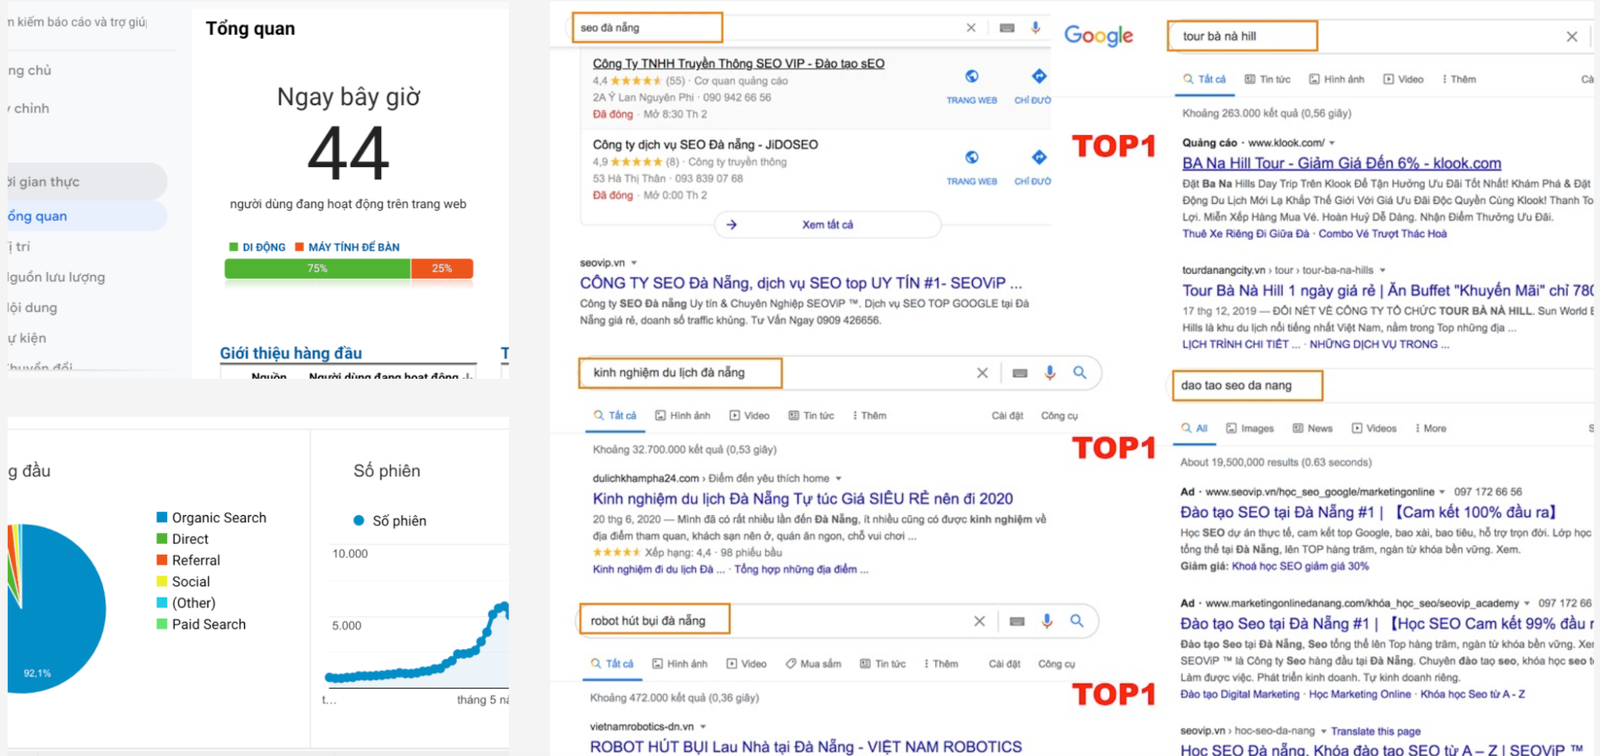Screen dimensions: 1600x756
Task: Open the keyboard icon in 'robot hút bụi' search
Action: coord(1017,621)
